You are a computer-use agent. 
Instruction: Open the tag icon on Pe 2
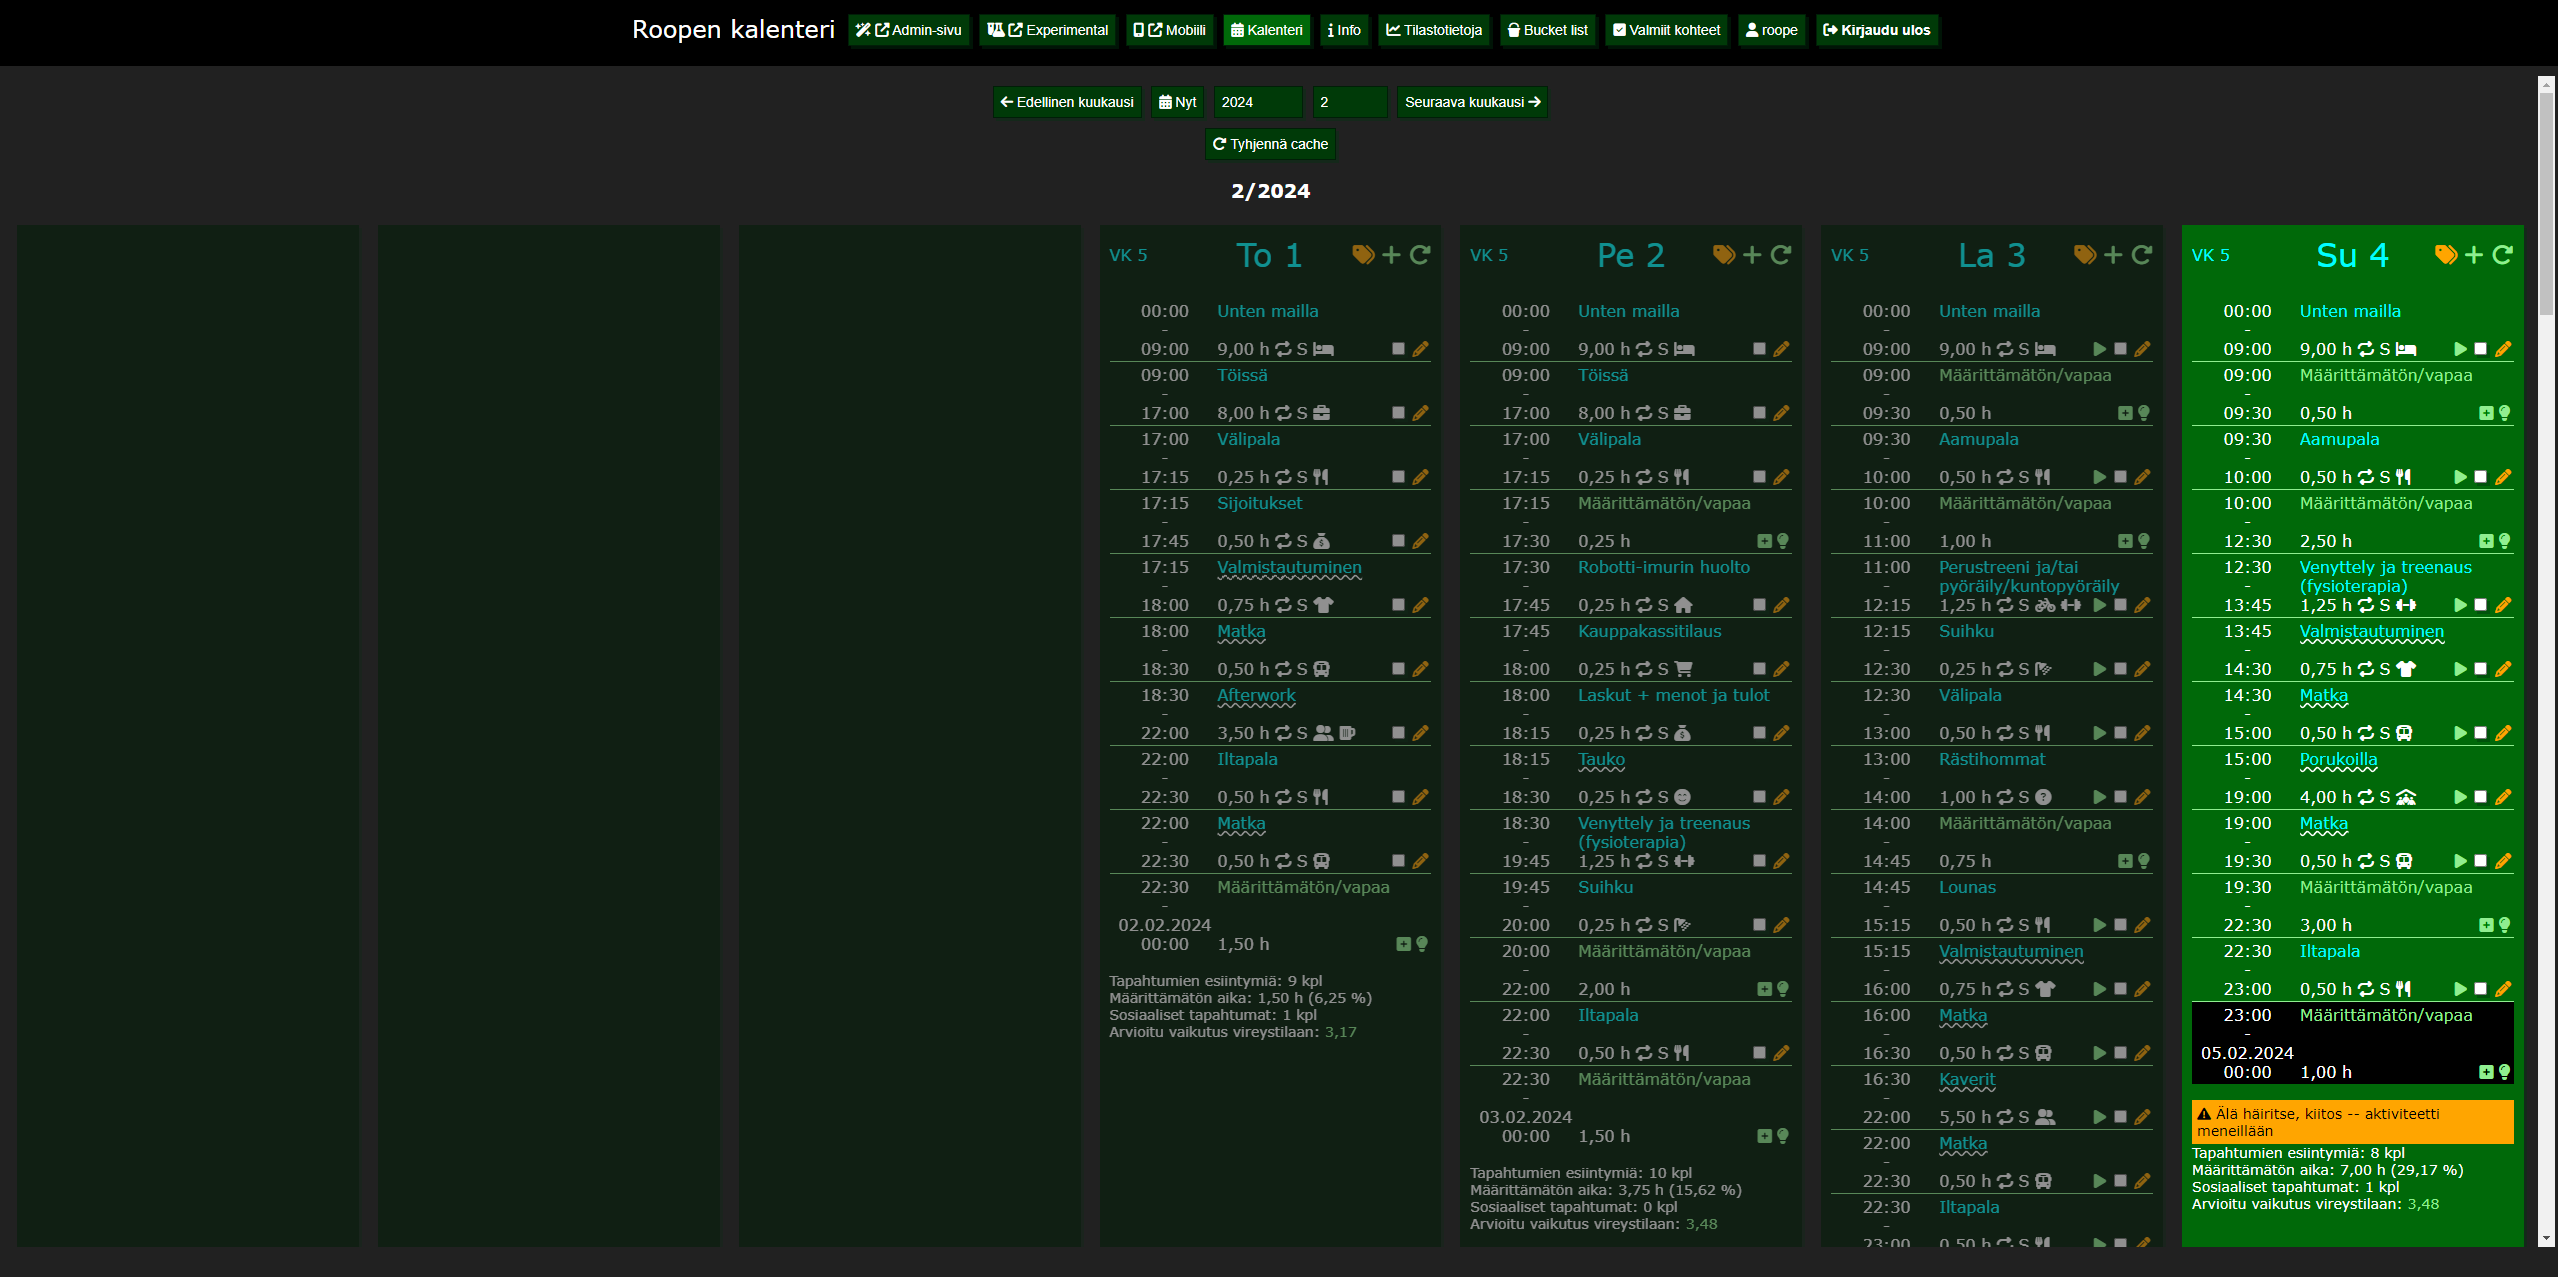coord(1724,255)
